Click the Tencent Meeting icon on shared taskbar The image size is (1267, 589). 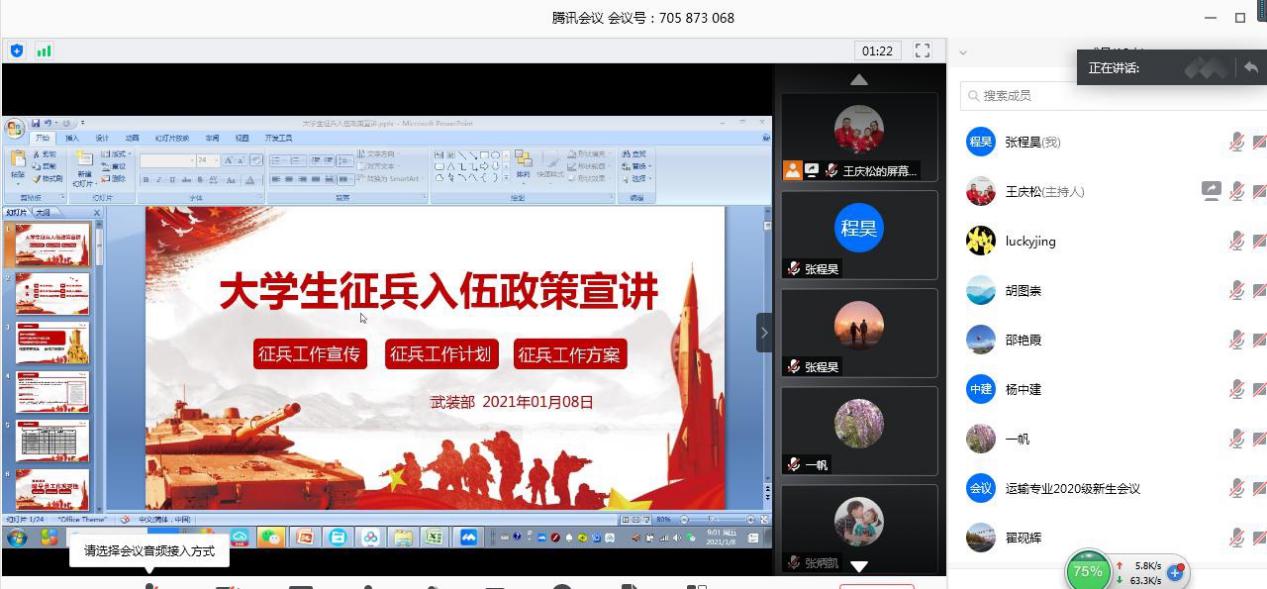(x=468, y=537)
